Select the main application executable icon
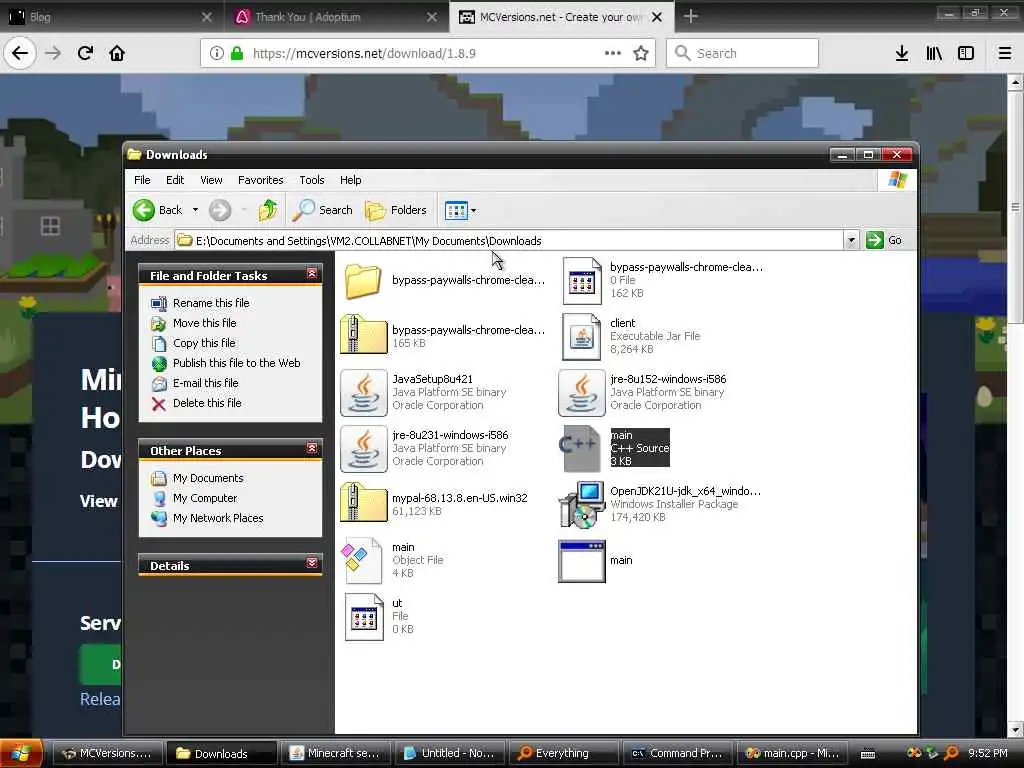 click(x=582, y=561)
